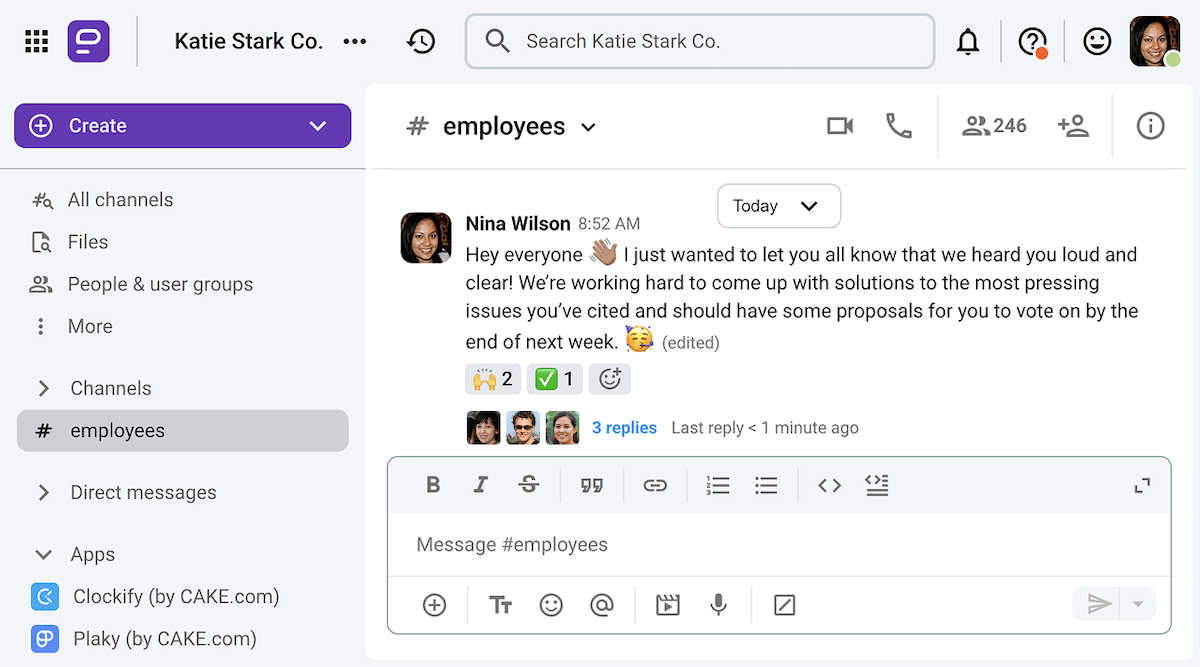Mention someone using the @ icon
The height and width of the screenshot is (667, 1200).
tap(601, 604)
